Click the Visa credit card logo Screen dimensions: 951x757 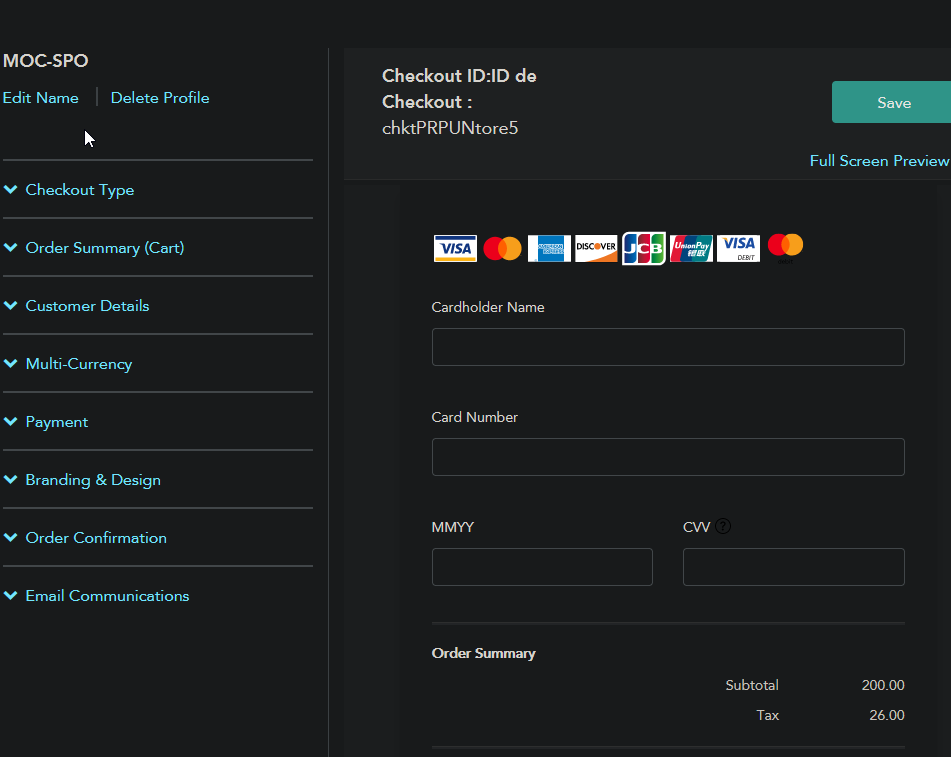(x=455, y=248)
